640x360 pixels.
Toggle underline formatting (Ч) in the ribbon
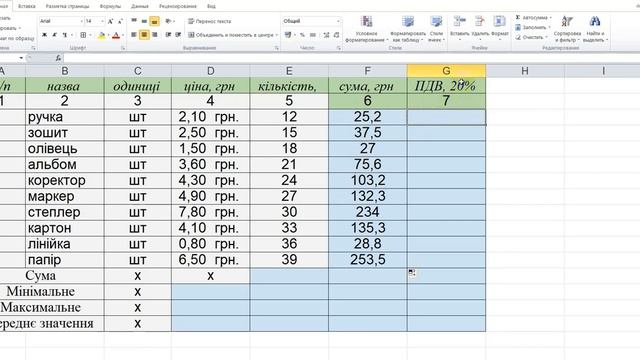click(x=64, y=35)
